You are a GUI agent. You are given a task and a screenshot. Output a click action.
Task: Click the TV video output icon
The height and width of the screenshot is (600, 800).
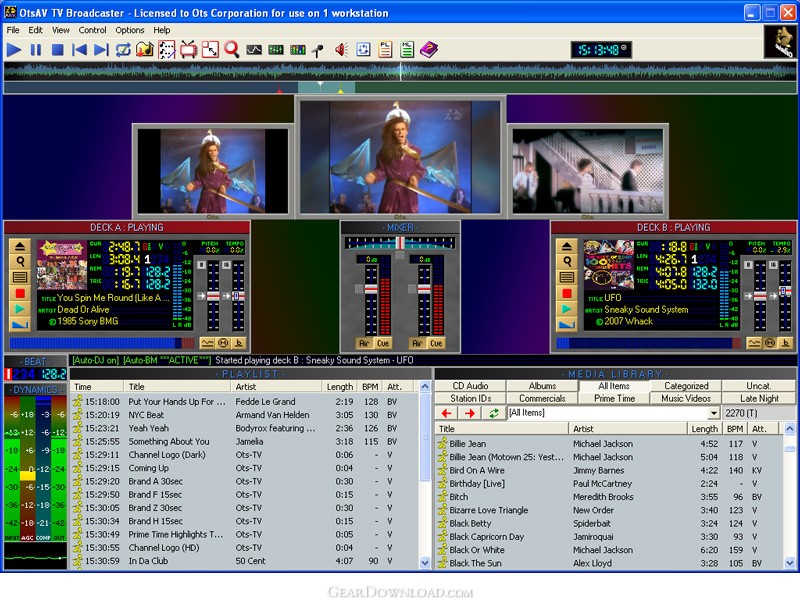point(188,49)
